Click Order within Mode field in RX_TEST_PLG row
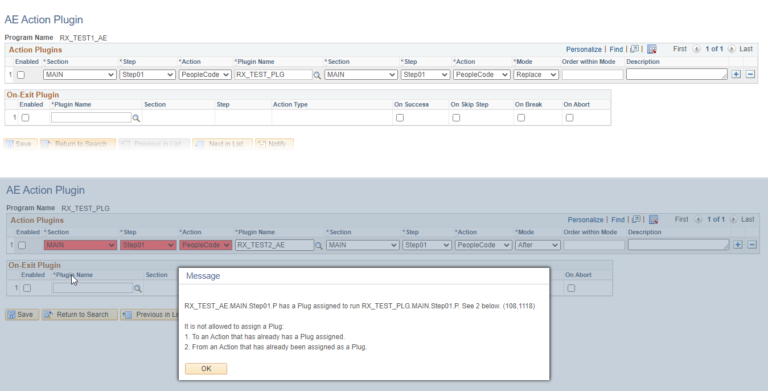The height and width of the screenshot is (391, 768). [x=594, y=245]
